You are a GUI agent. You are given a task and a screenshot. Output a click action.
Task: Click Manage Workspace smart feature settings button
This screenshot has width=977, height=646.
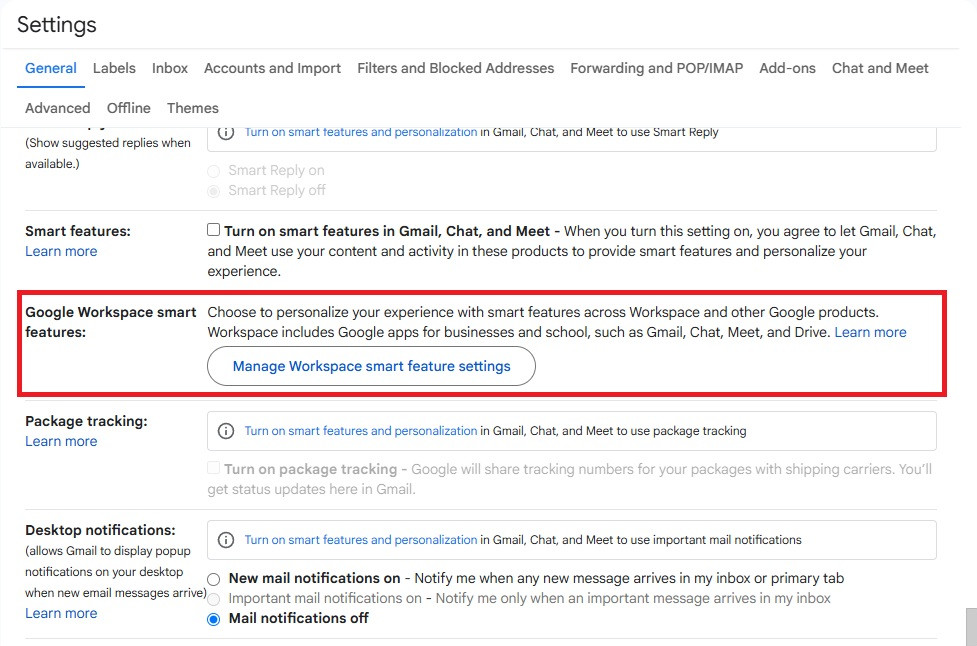pyautogui.click(x=371, y=366)
